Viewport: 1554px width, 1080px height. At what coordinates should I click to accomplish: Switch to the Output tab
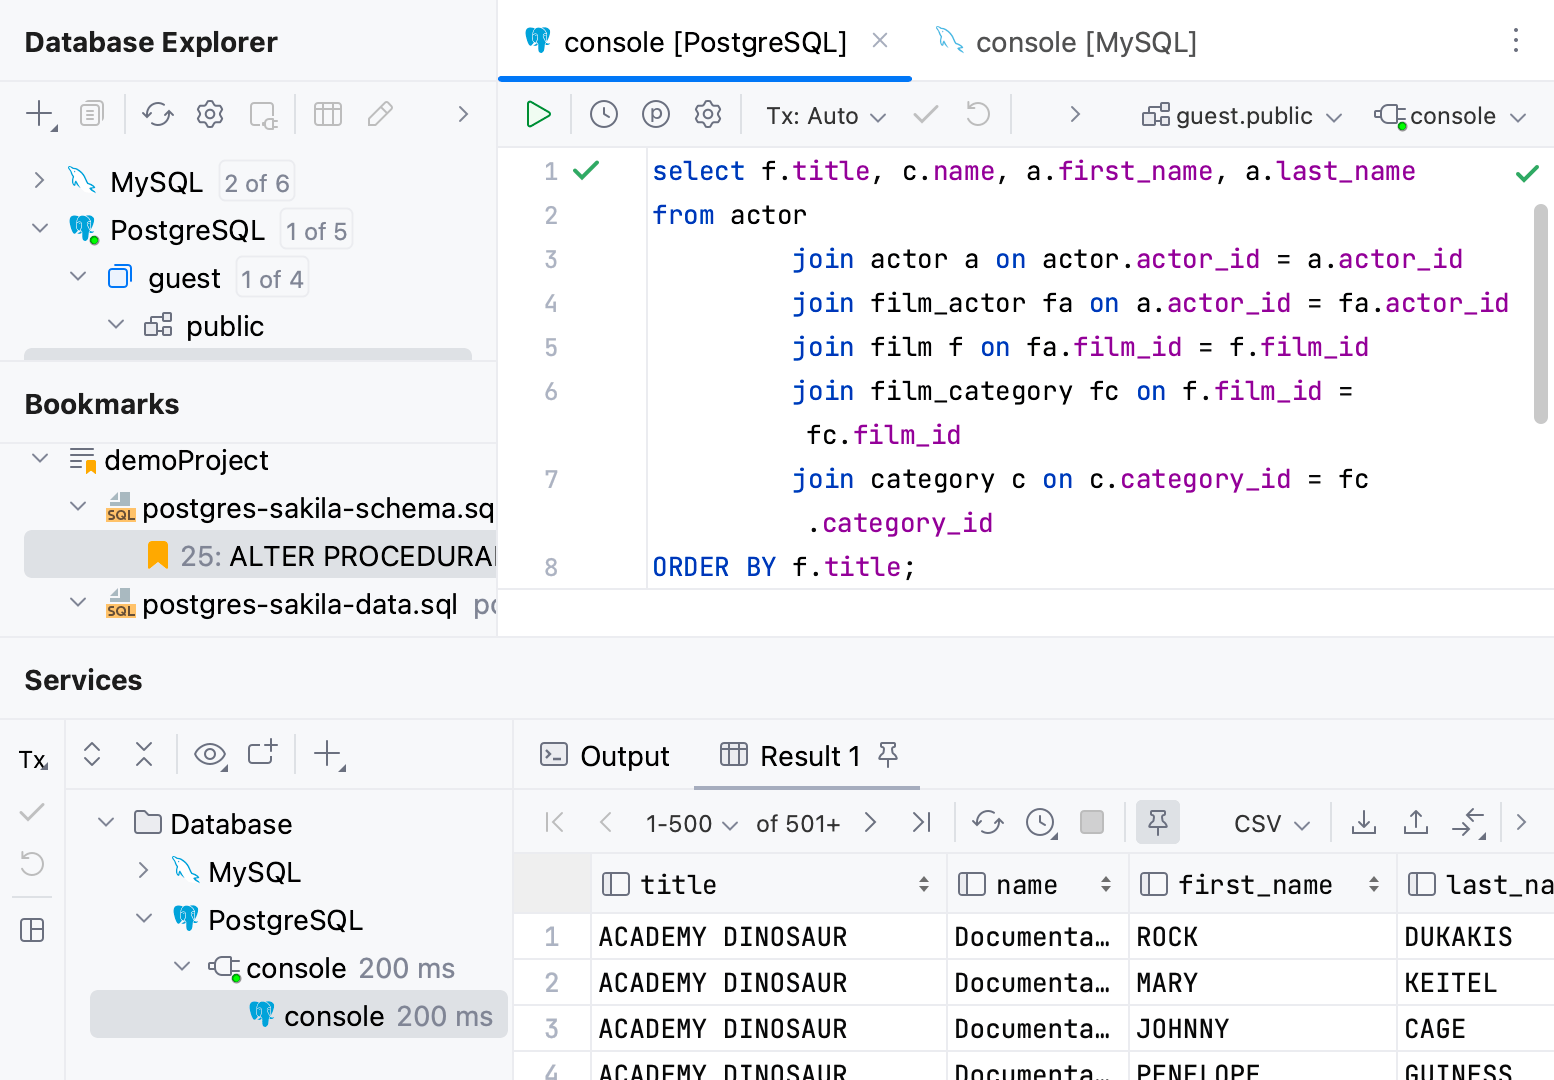click(x=605, y=756)
